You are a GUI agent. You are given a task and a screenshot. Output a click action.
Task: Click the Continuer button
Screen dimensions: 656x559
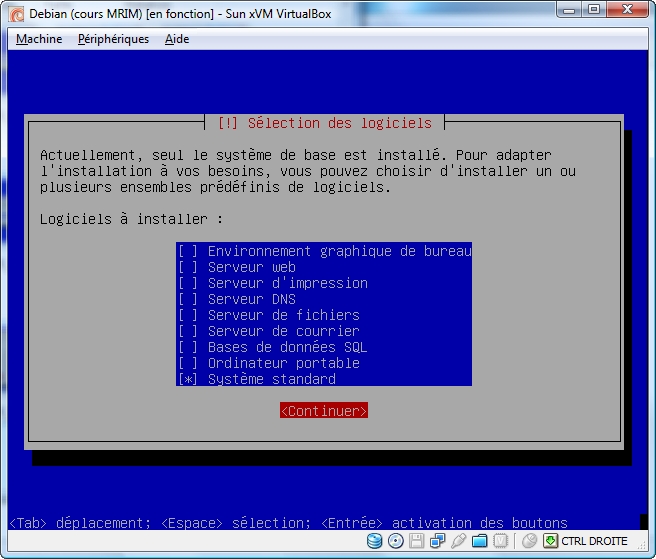pyautogui.click(x=324, y=411)
